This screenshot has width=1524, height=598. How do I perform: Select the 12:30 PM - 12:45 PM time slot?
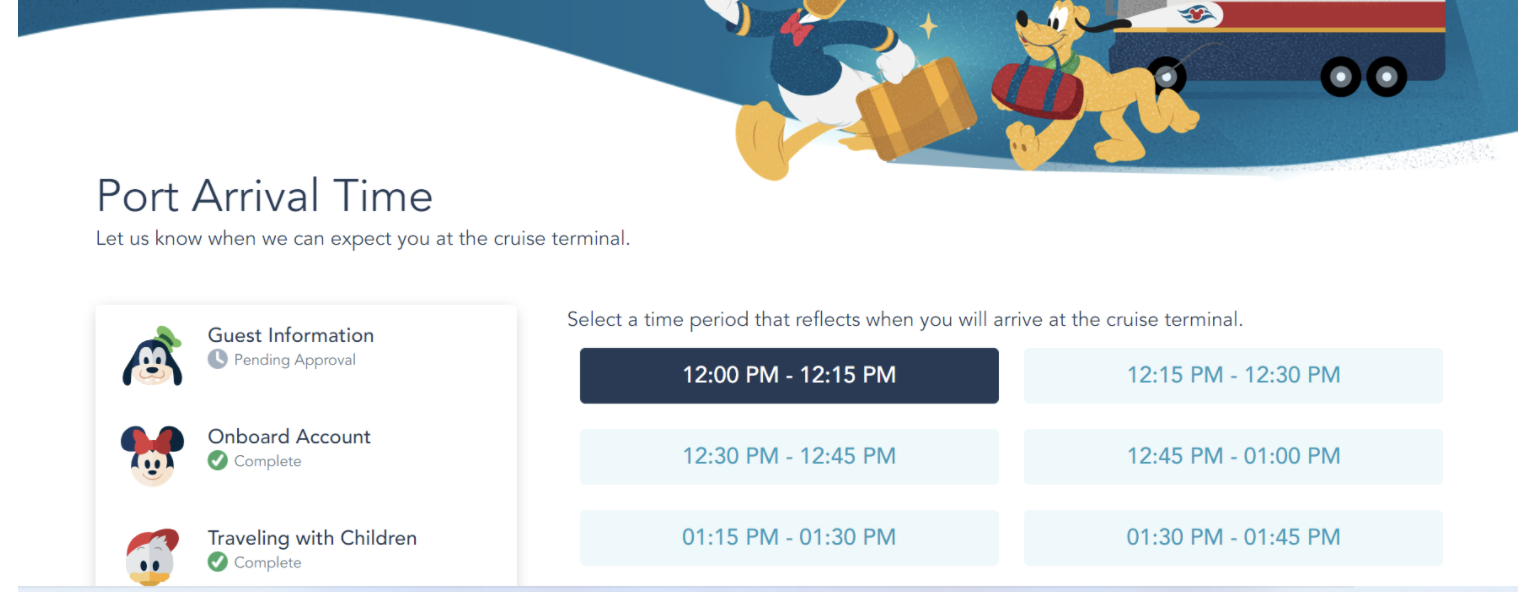789,456
